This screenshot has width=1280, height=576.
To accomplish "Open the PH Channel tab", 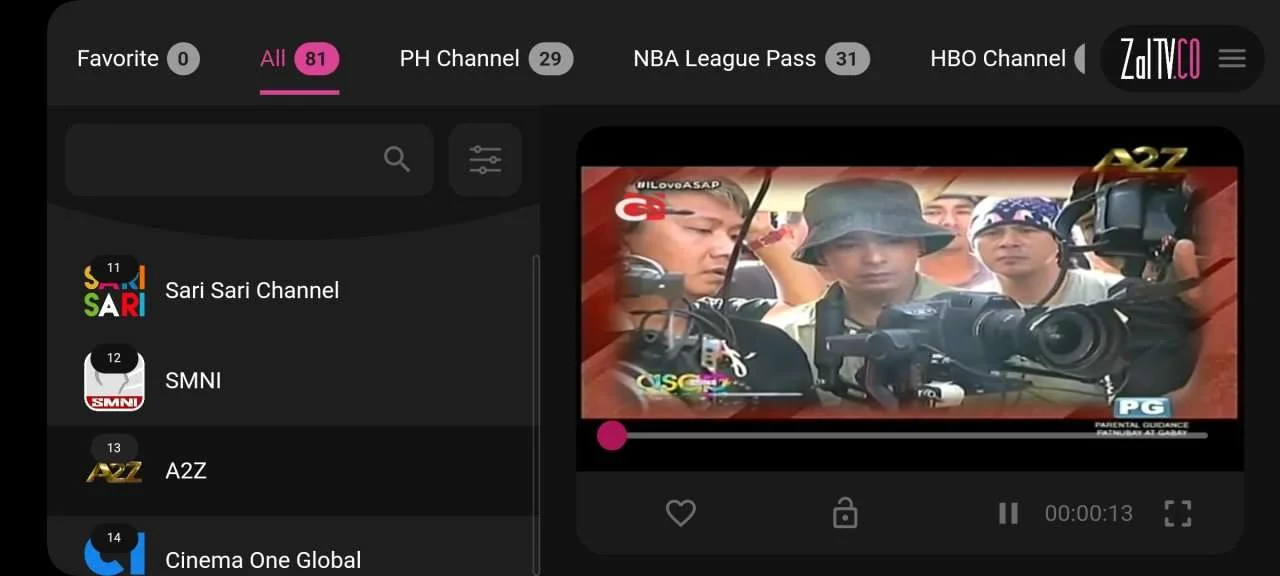I will pyautogui.click(x=486, y=59).
